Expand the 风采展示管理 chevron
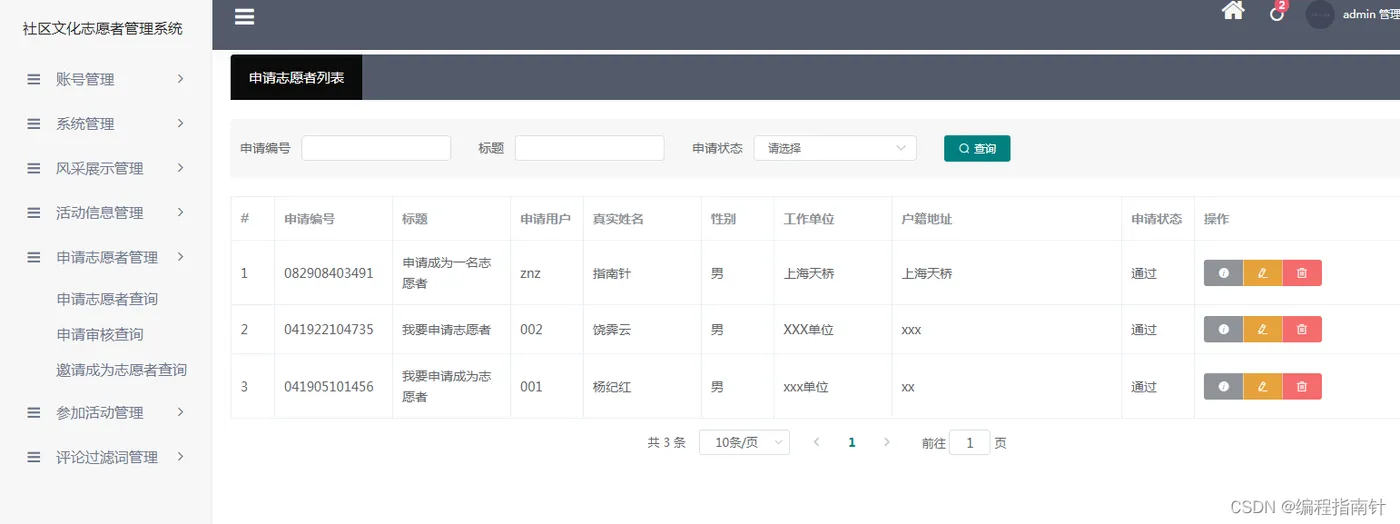 [x=181, y=167]
